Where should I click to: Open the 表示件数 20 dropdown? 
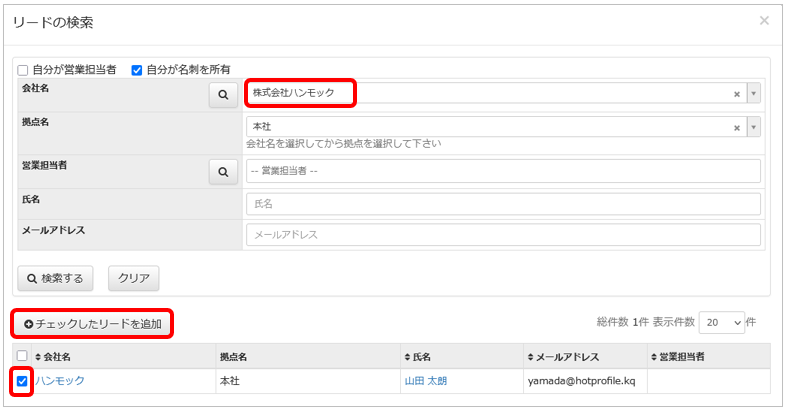coord(723,323)
